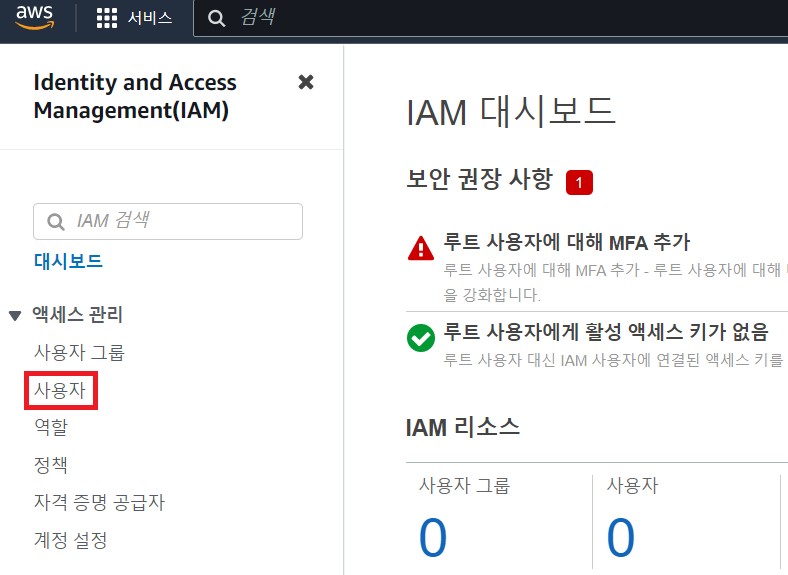This screenshot has height=575, width=788.
Task: Go to 역할 in the sidebar
Action: tap(51, 427)
